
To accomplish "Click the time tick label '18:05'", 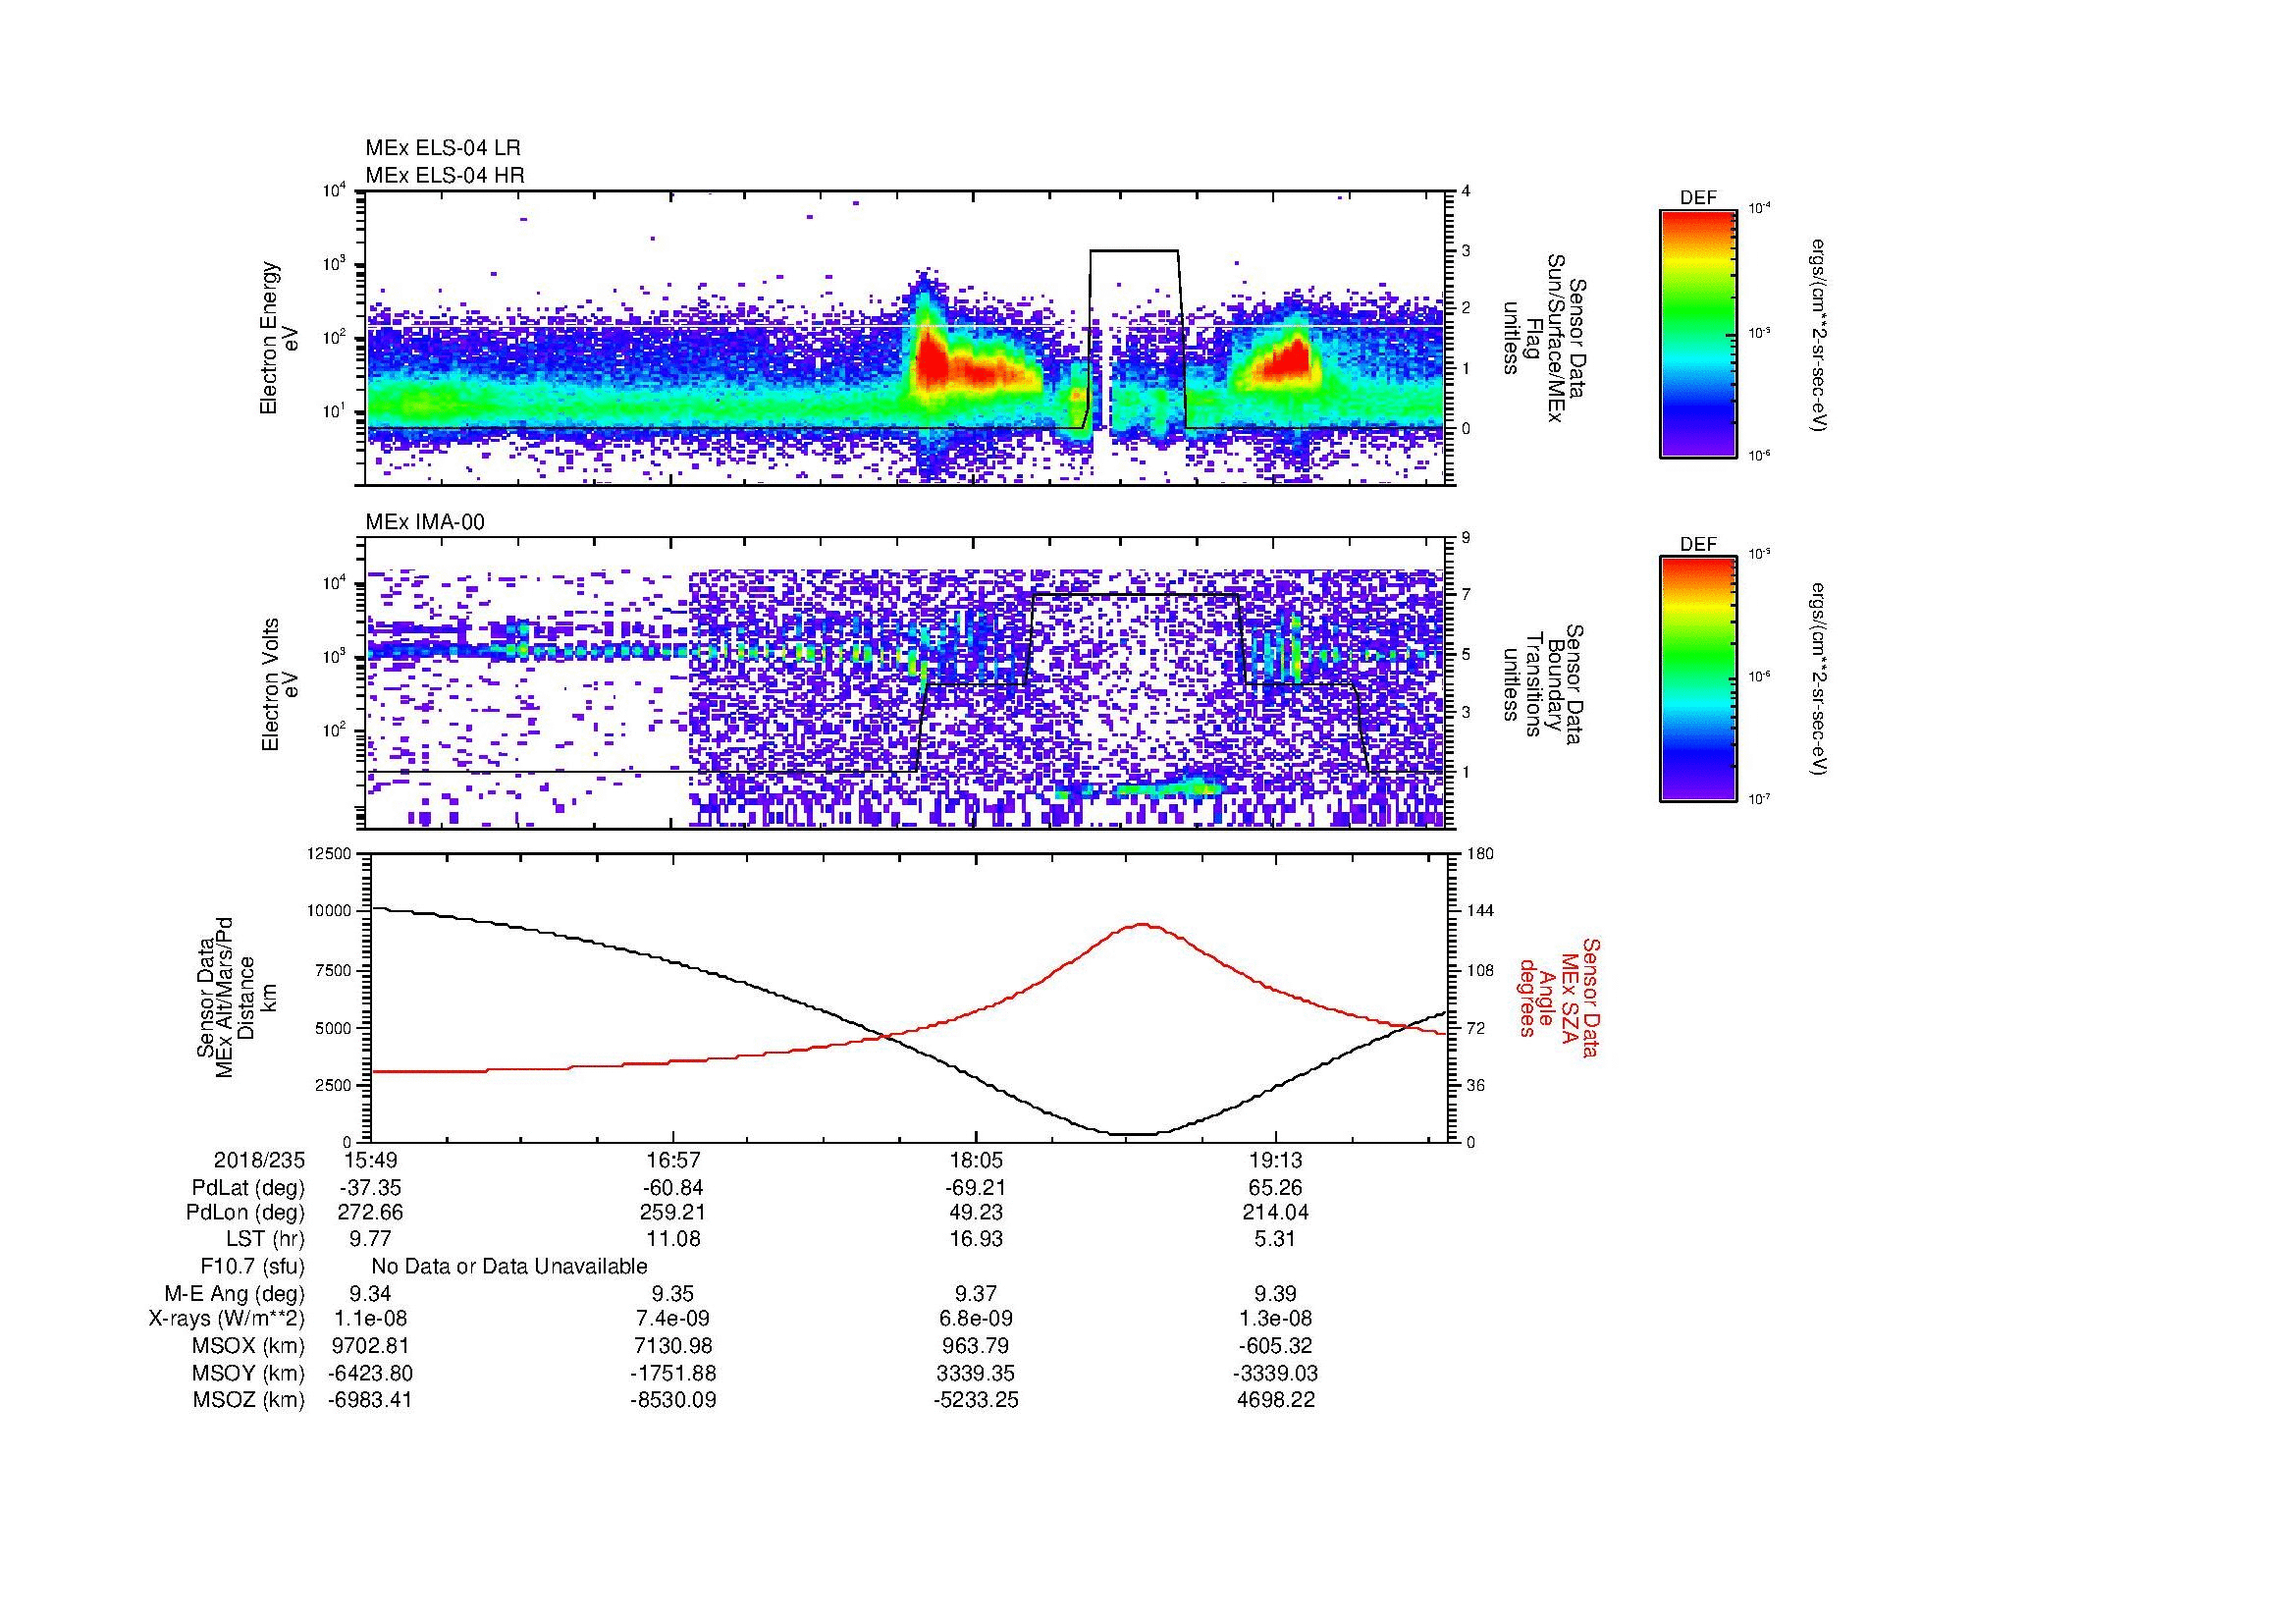I will click(x=975, y=1161).
